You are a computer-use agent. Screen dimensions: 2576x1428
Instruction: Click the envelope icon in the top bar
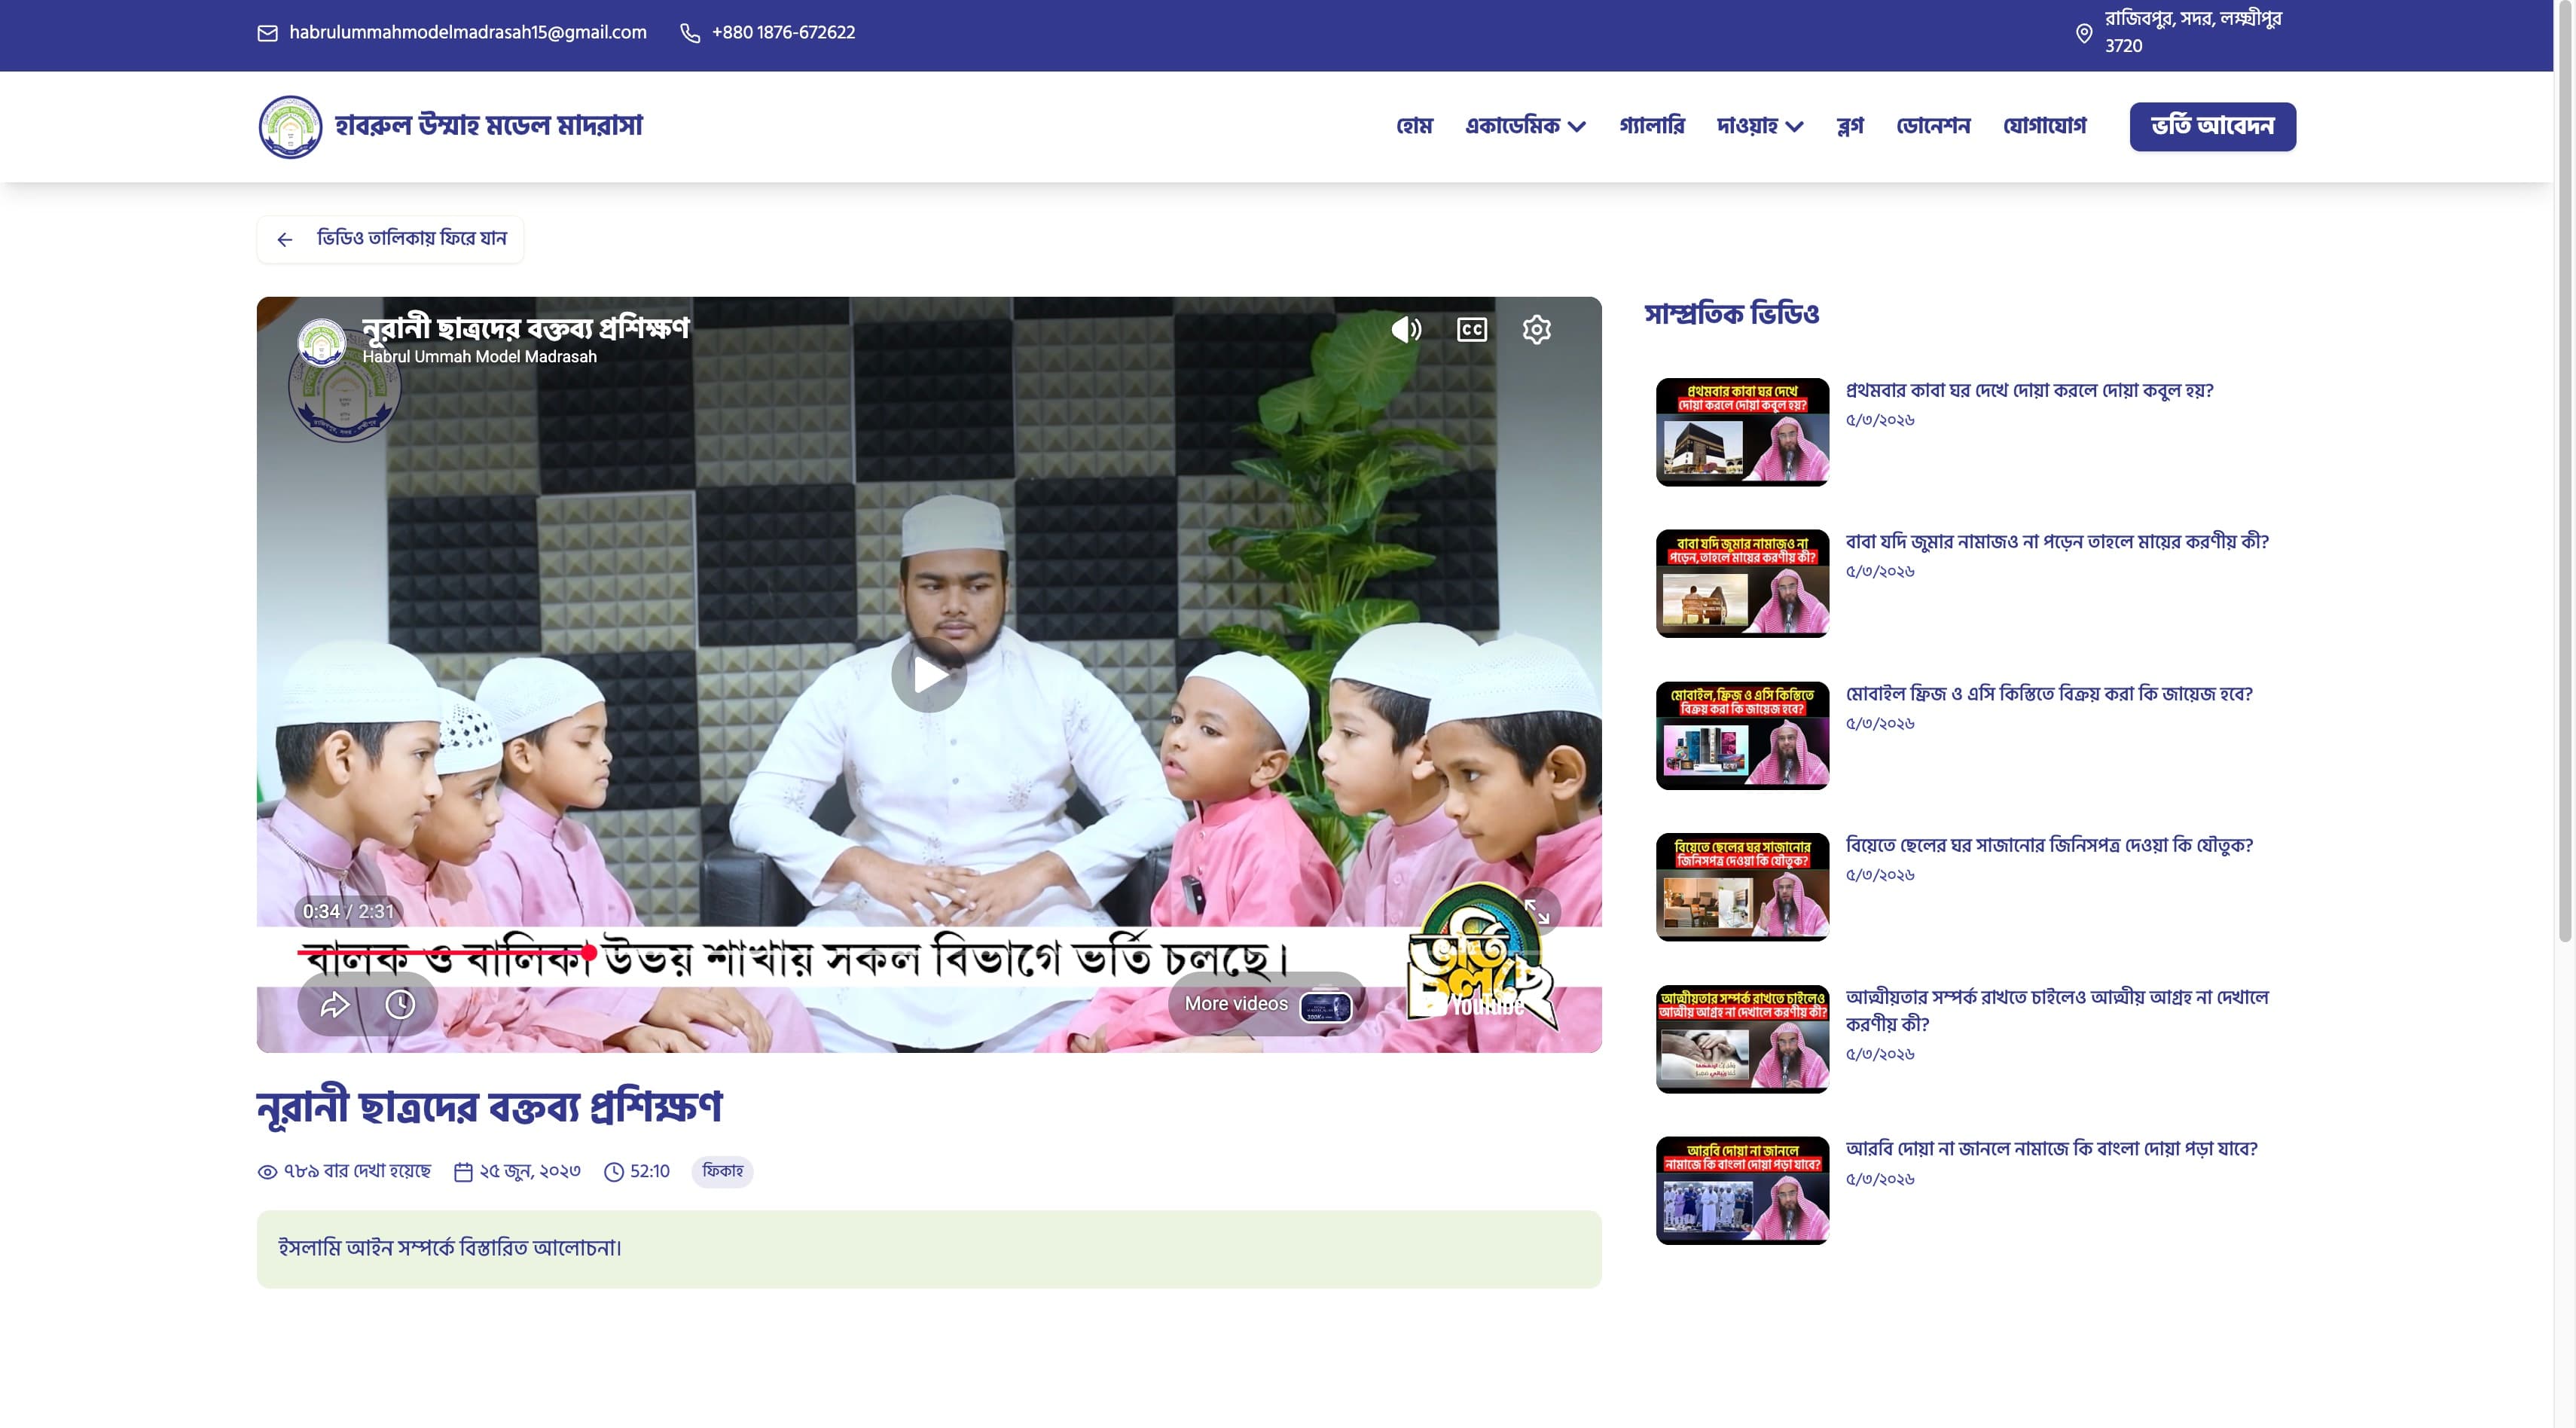pos(267,34)
